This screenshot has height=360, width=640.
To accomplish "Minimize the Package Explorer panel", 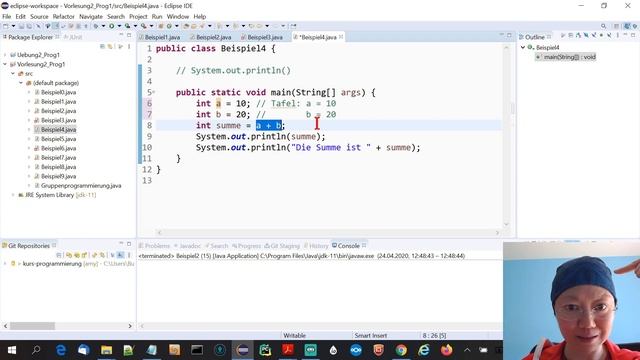I will pos(121,36).
